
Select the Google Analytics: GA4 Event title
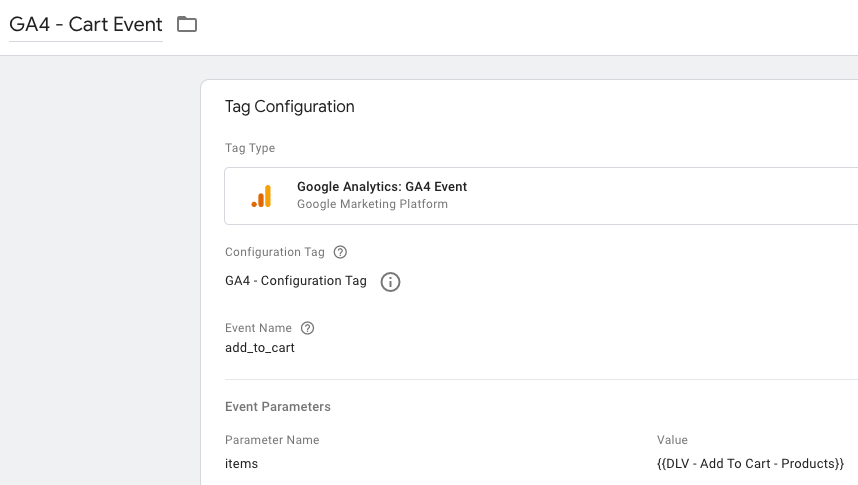pyautogui.click(x=381, y=187)
